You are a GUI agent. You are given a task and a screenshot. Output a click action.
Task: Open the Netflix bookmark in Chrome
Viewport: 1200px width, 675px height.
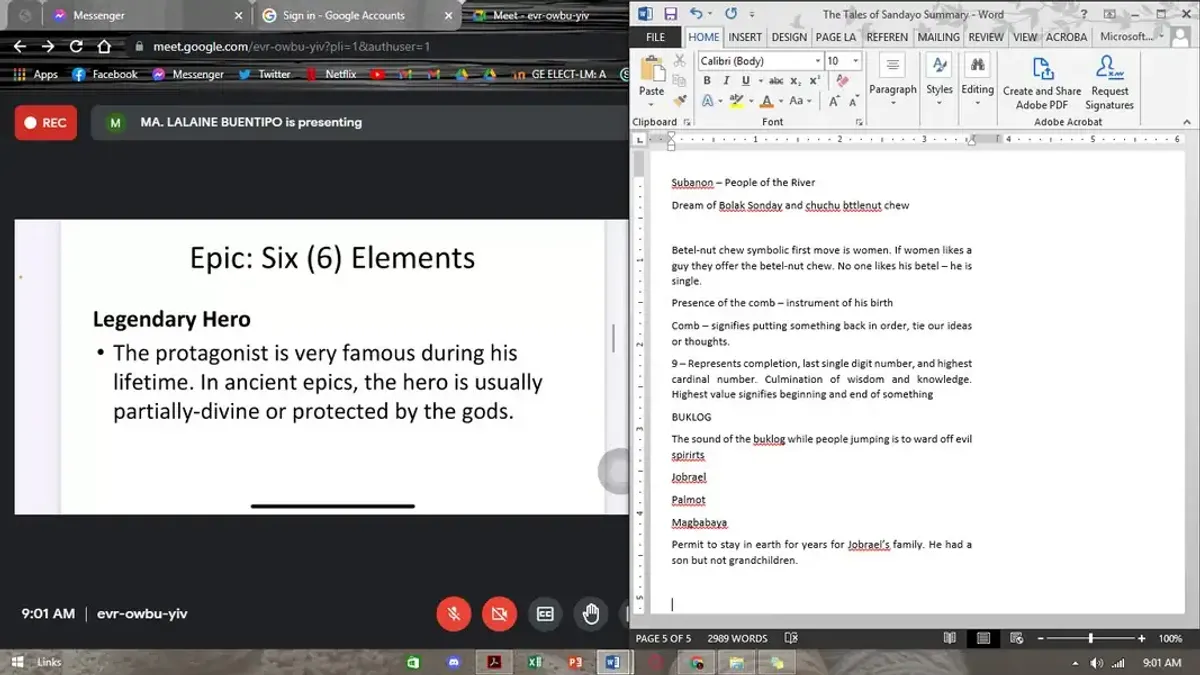click(x=331, y=74)
